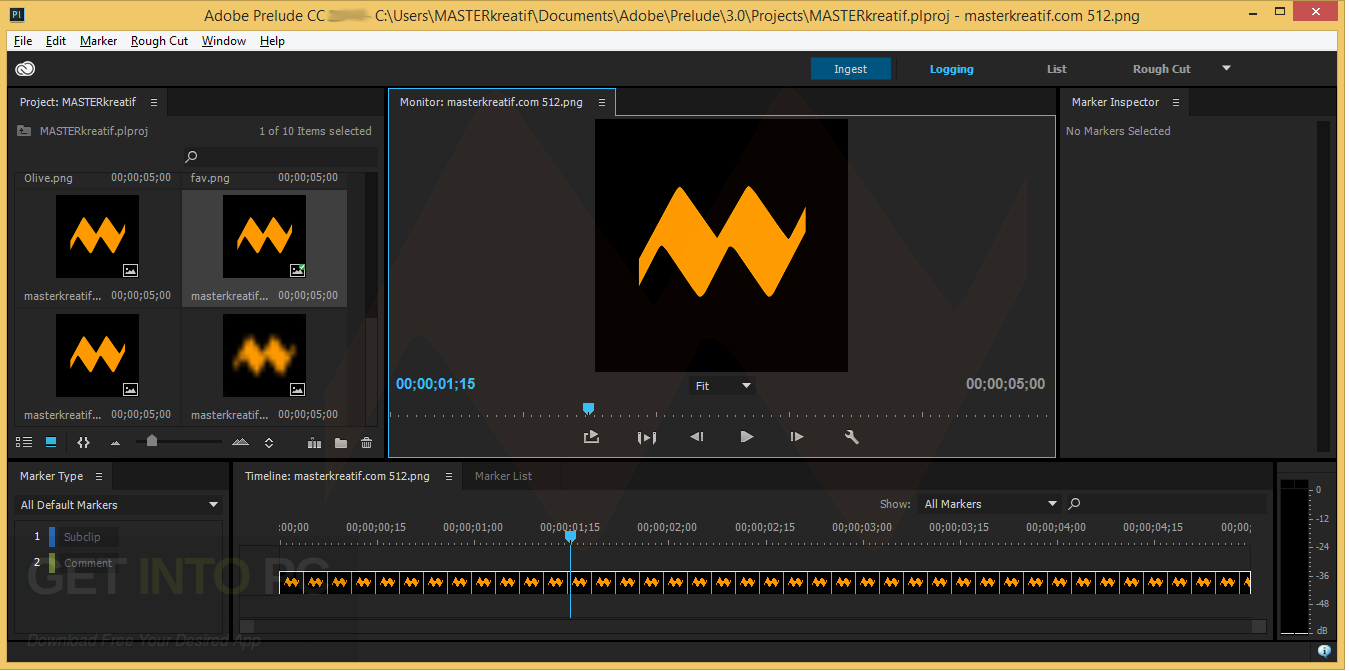Open the Show All Markers dropdown
The width and height of the screenshot is (1350, 671).
pyautogui.click(x=988, y=503)
